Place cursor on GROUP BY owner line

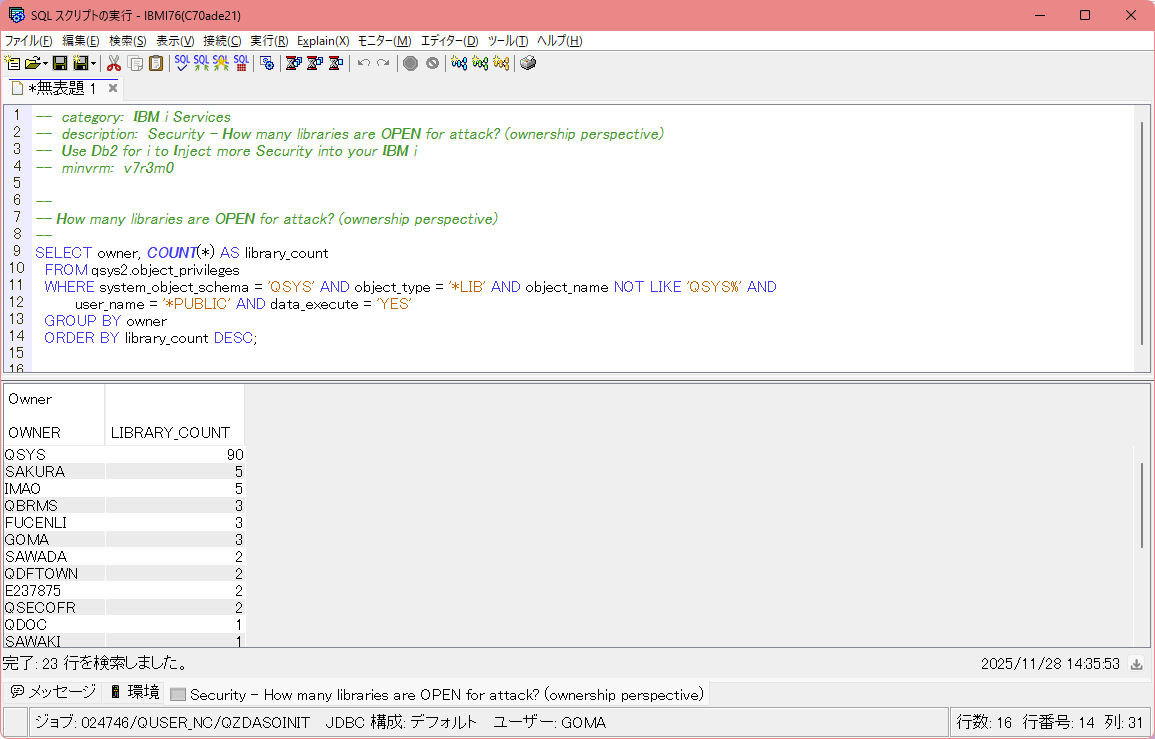[x=105, y=321]
